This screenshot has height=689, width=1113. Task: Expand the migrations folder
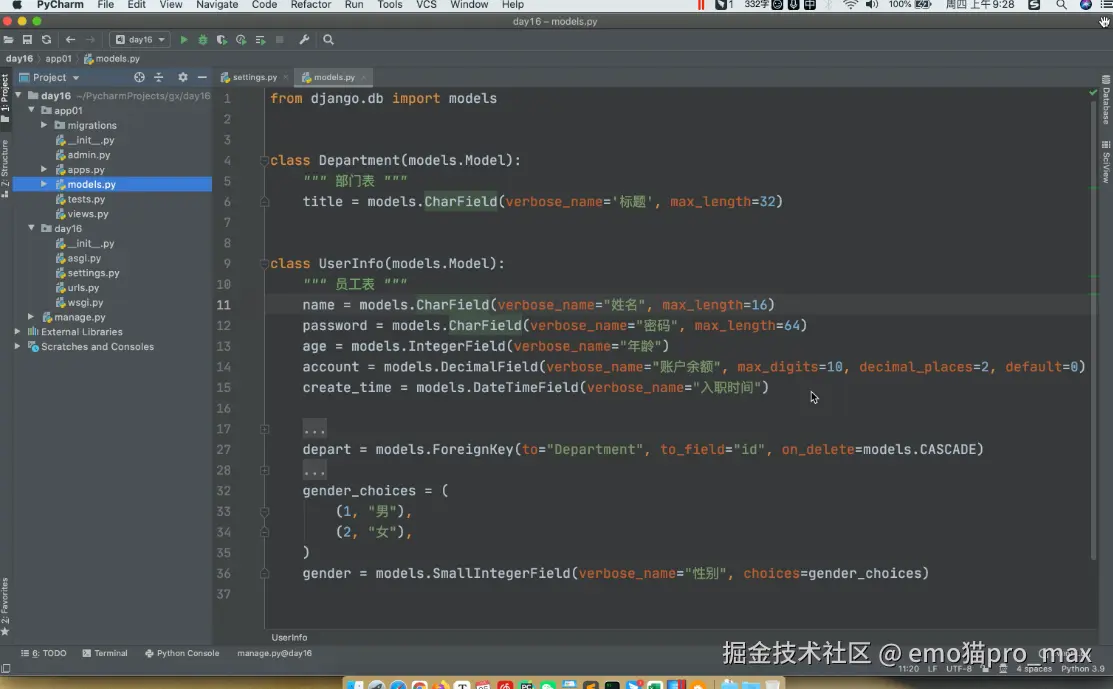(44, 125)
